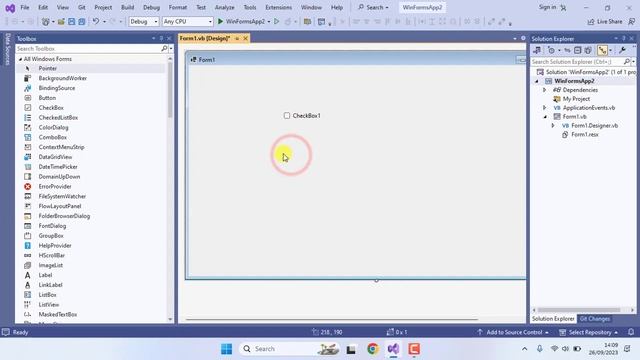Click the Toolbox vertical scrollbar thumb
Viewport: 640px width, 360px height.
click(x=170, y=89)
